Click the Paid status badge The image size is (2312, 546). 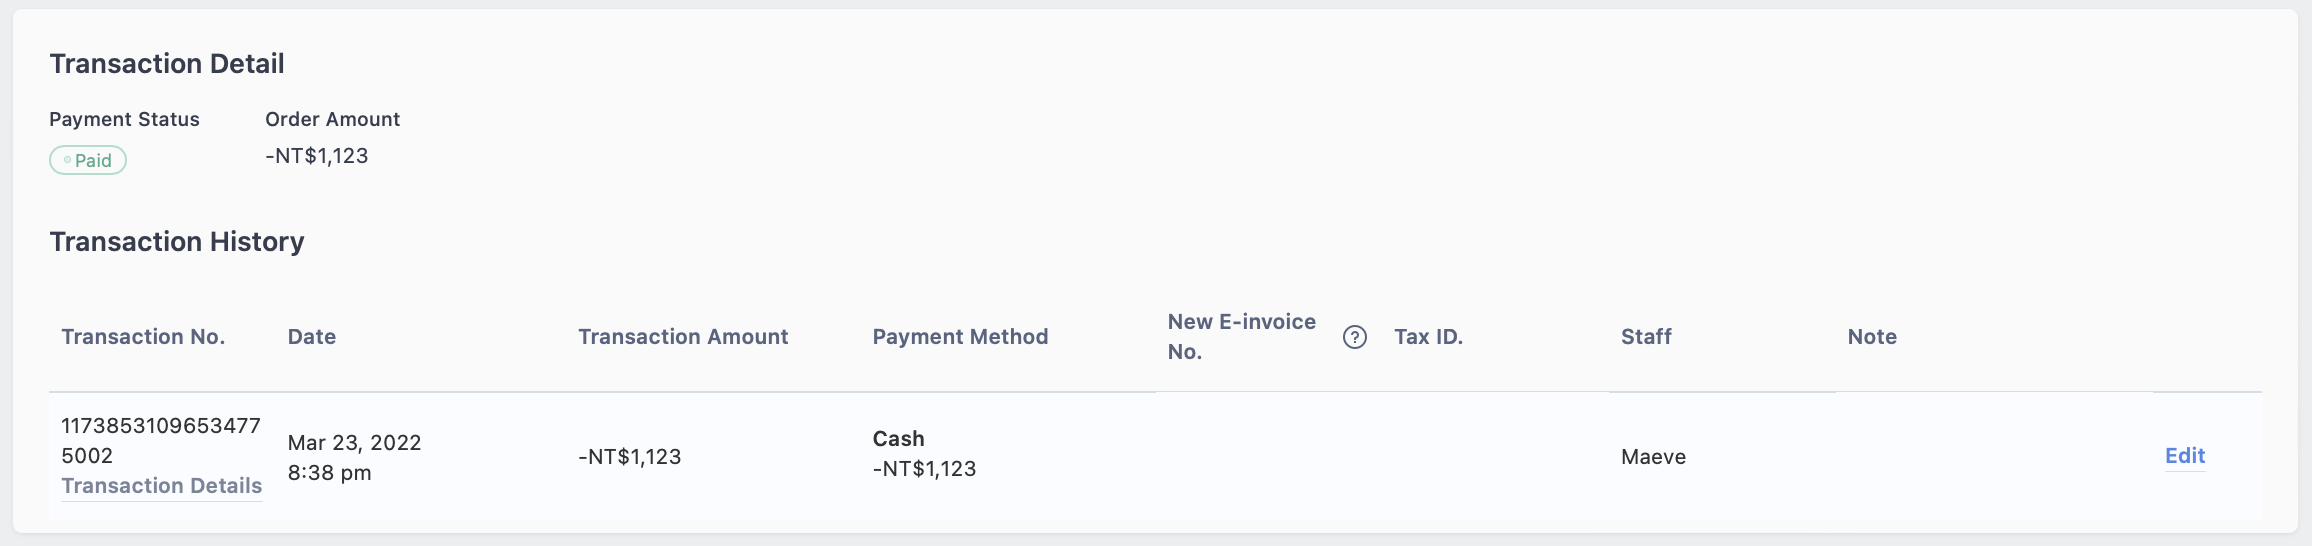88,160
